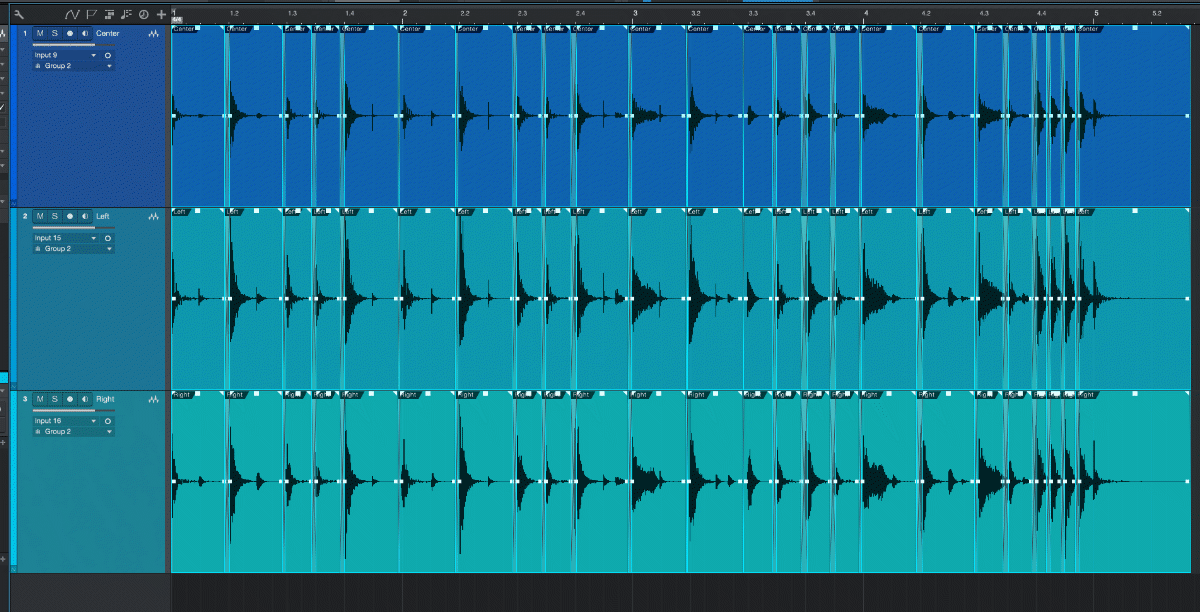Adjust the Center track volume slider

72,45
